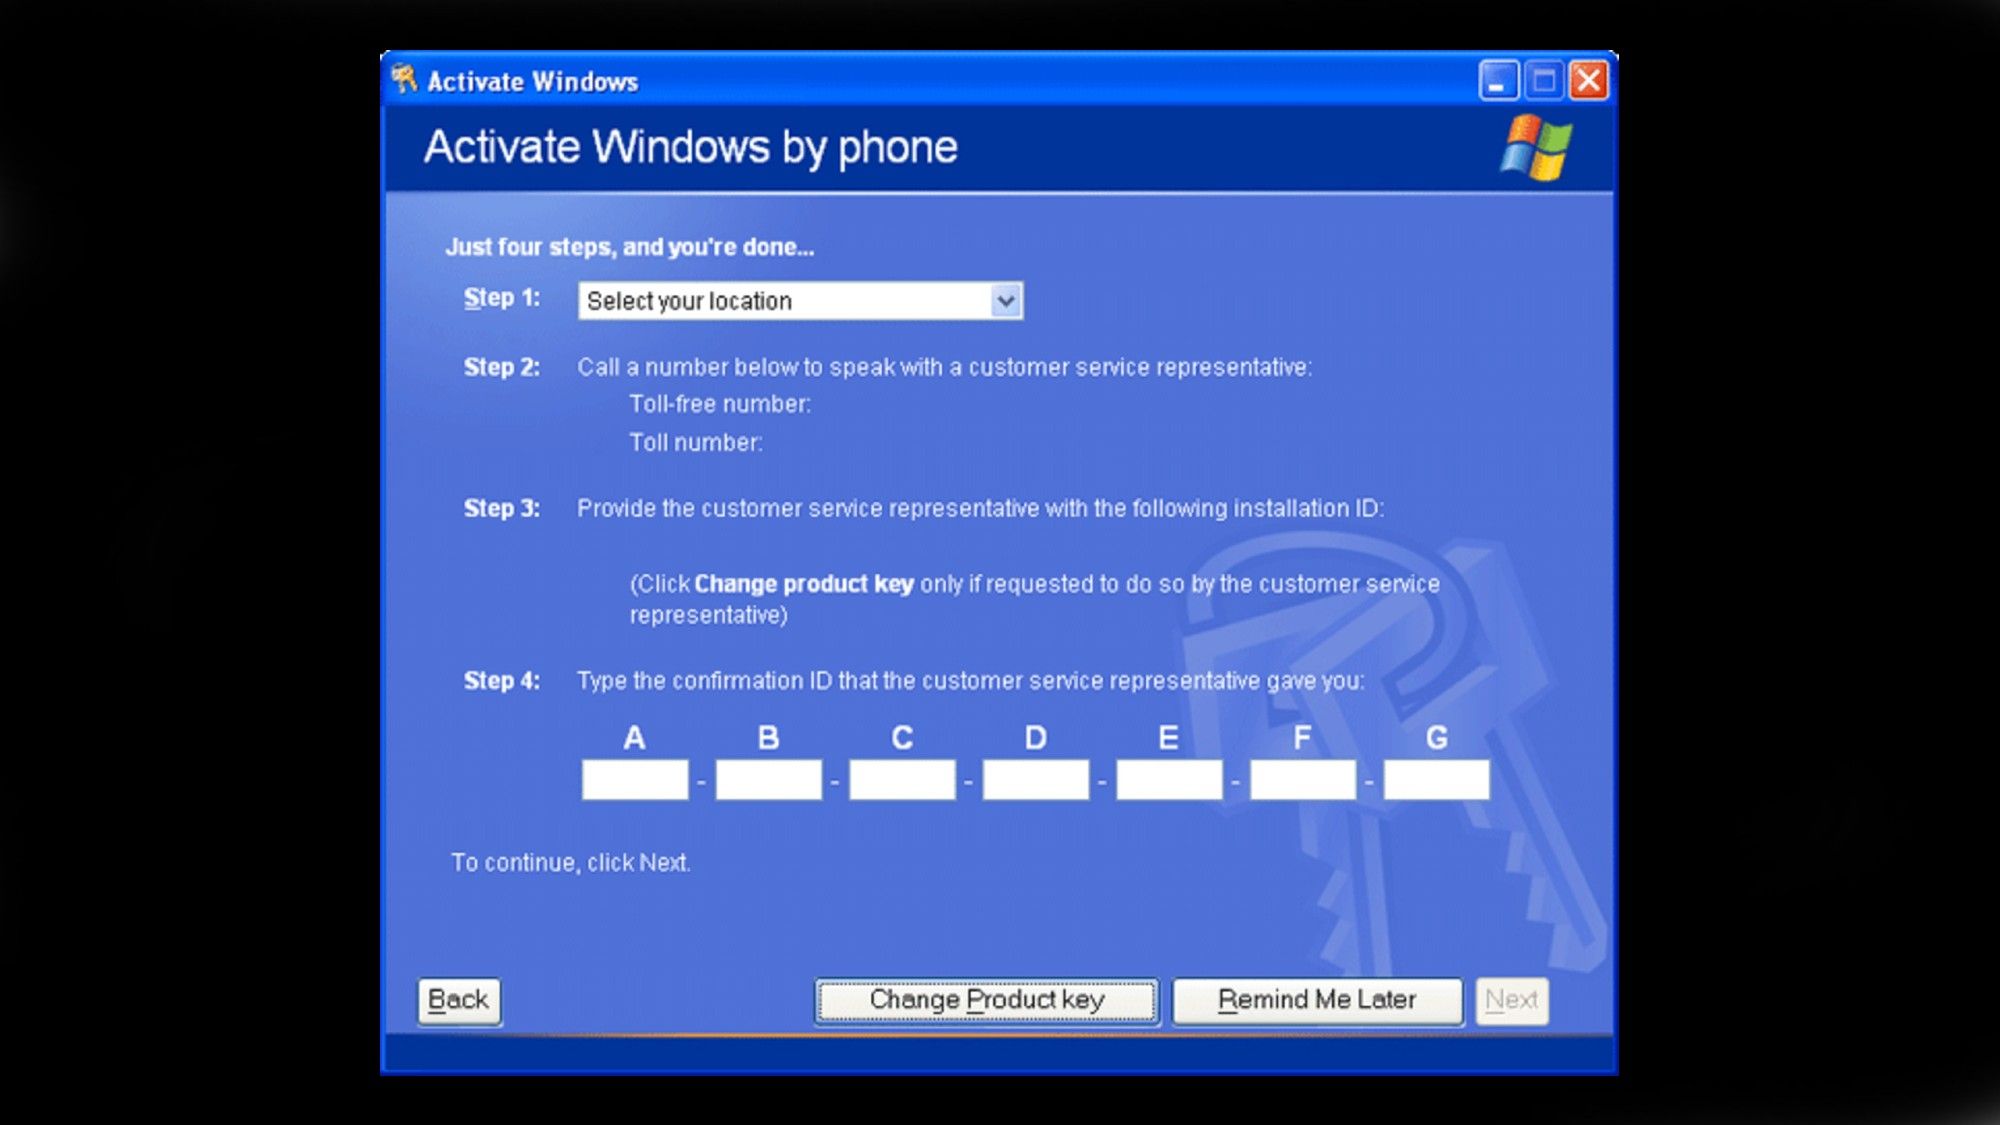Screen dimensions: 2000x1125
Task: Click the Back button
Action: point(459,1000)
